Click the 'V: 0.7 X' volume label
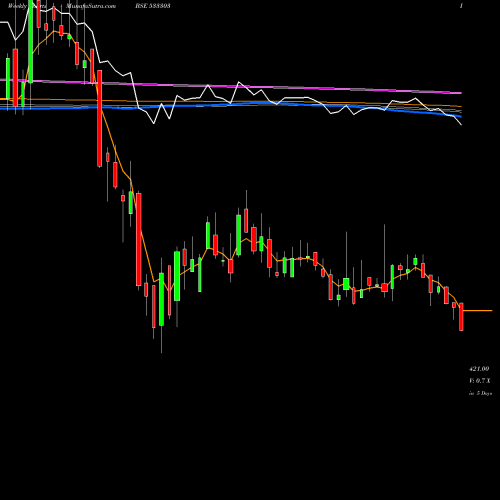This screenshot has height=500, width=500. tap(479, 381)
